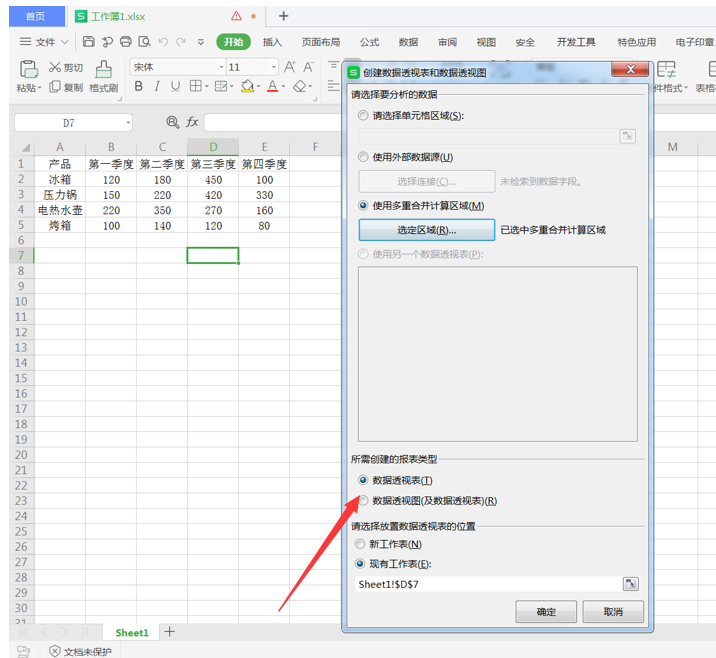Click the Redo arrow icon
The image size is (716, 658).
pos(181,42)
